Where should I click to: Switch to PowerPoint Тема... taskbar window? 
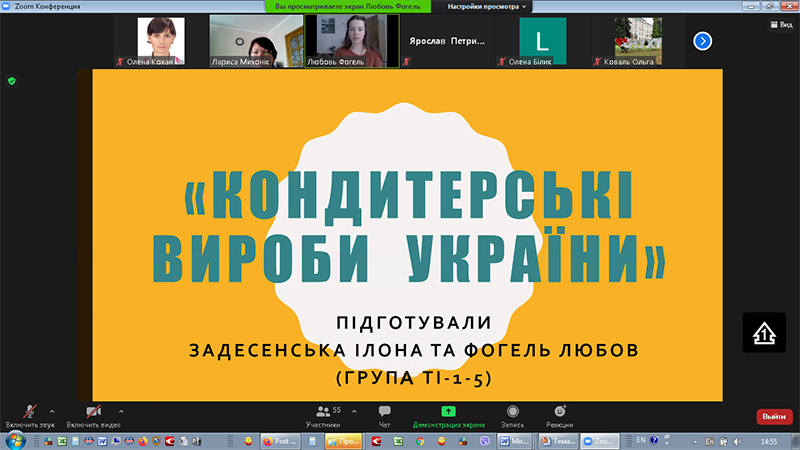558,441
